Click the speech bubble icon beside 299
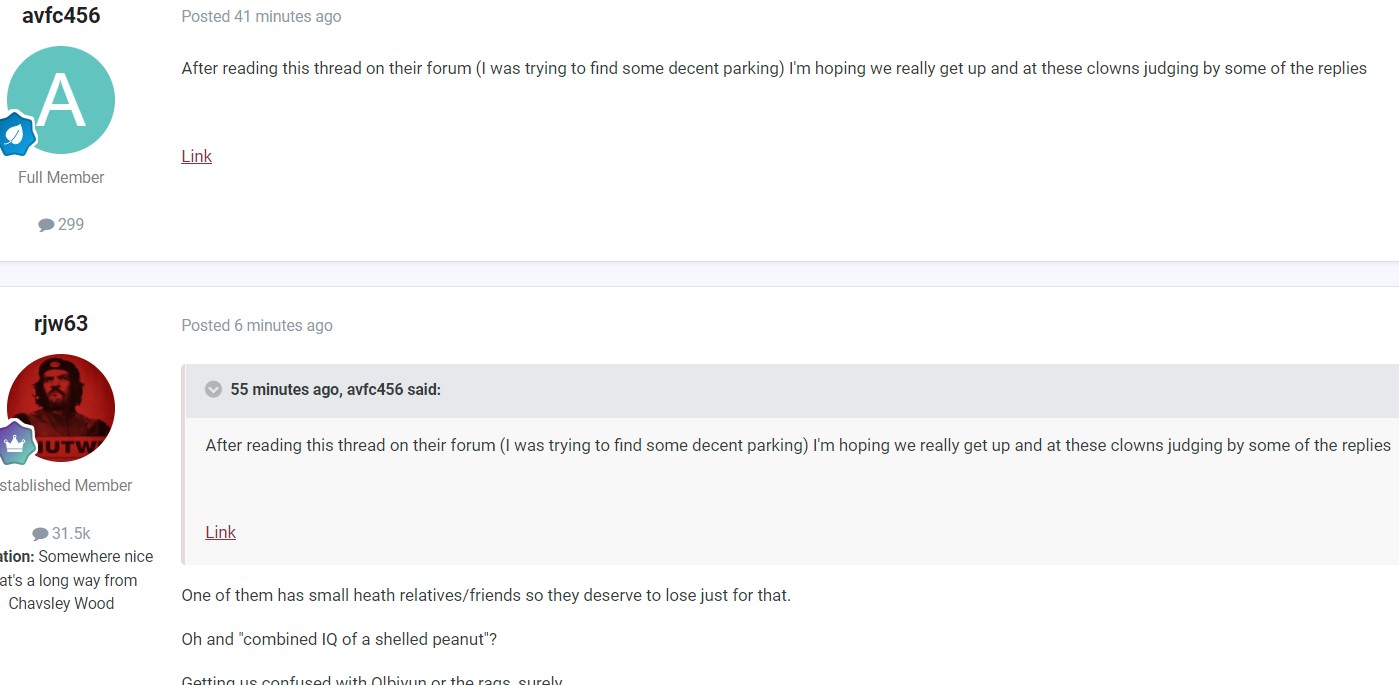 [x=46, y=225]
